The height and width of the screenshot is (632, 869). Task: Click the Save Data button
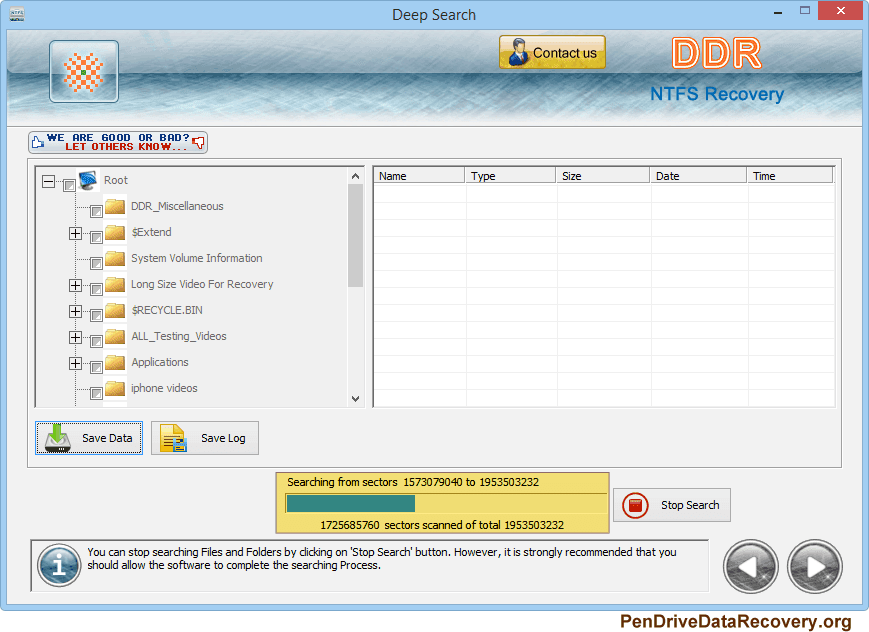coord(89,438)
